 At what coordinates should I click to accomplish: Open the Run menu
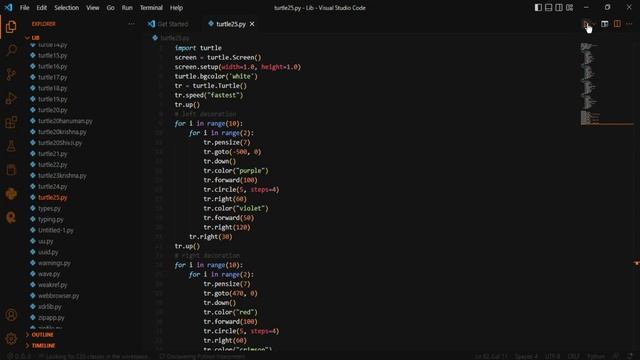point(127,8)
